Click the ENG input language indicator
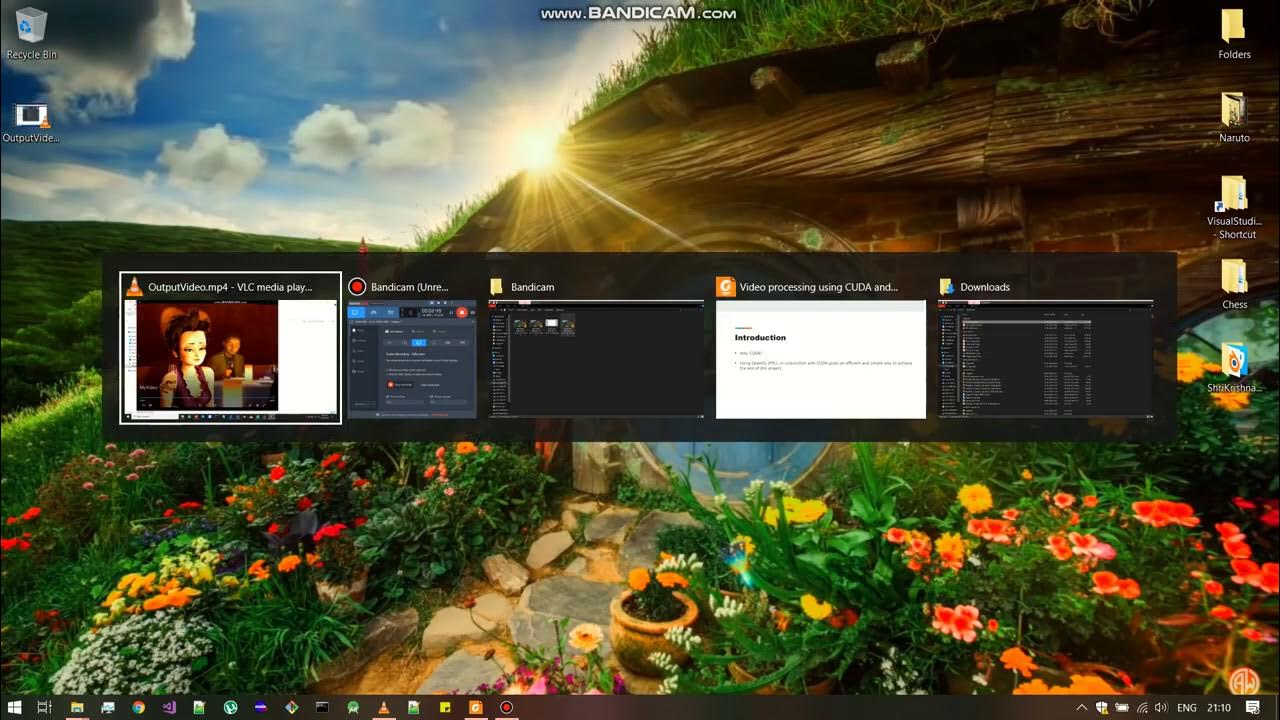Image resolution: width=1280 pixels, height=720 pixels. pyautogui.click(x=1187, y=707)
